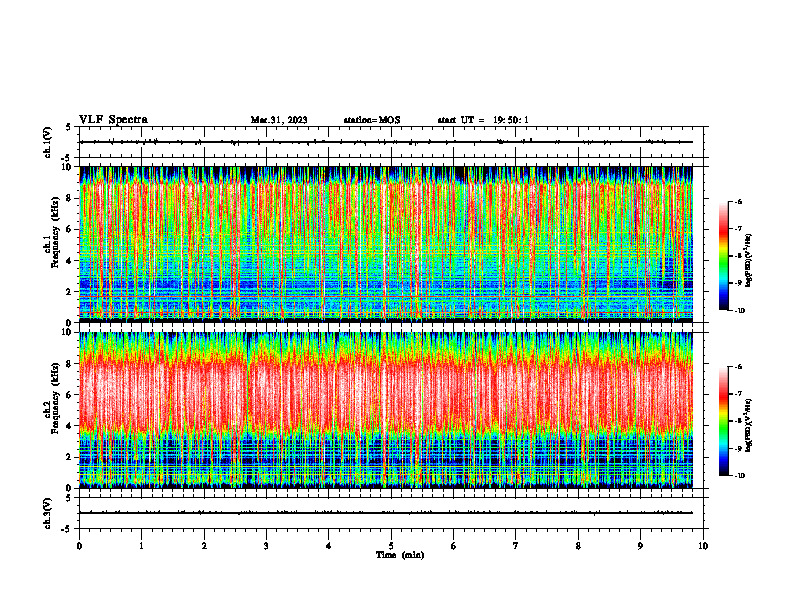Click the "6" kHz tick of ch.1 spectrogram

pos(70,229)
